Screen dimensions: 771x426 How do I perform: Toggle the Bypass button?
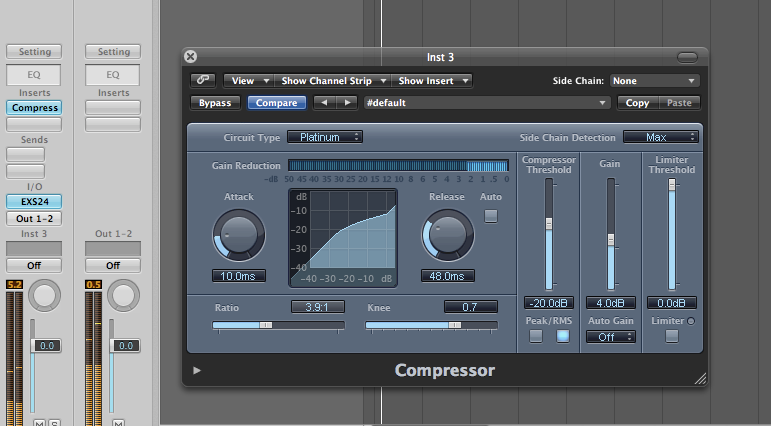[215, 103]
